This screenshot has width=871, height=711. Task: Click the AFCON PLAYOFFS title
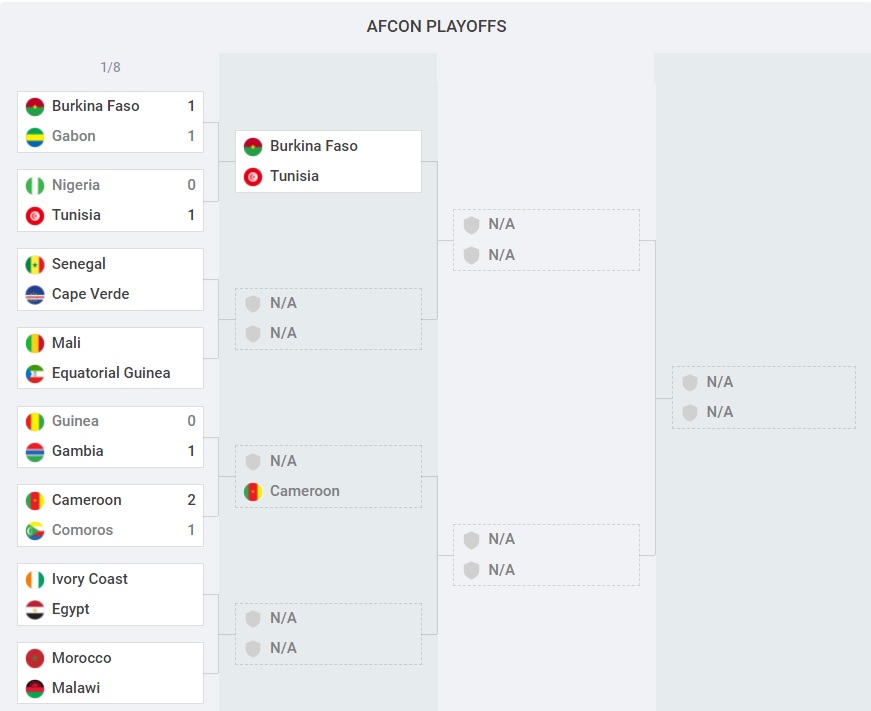tap(436, 26)
